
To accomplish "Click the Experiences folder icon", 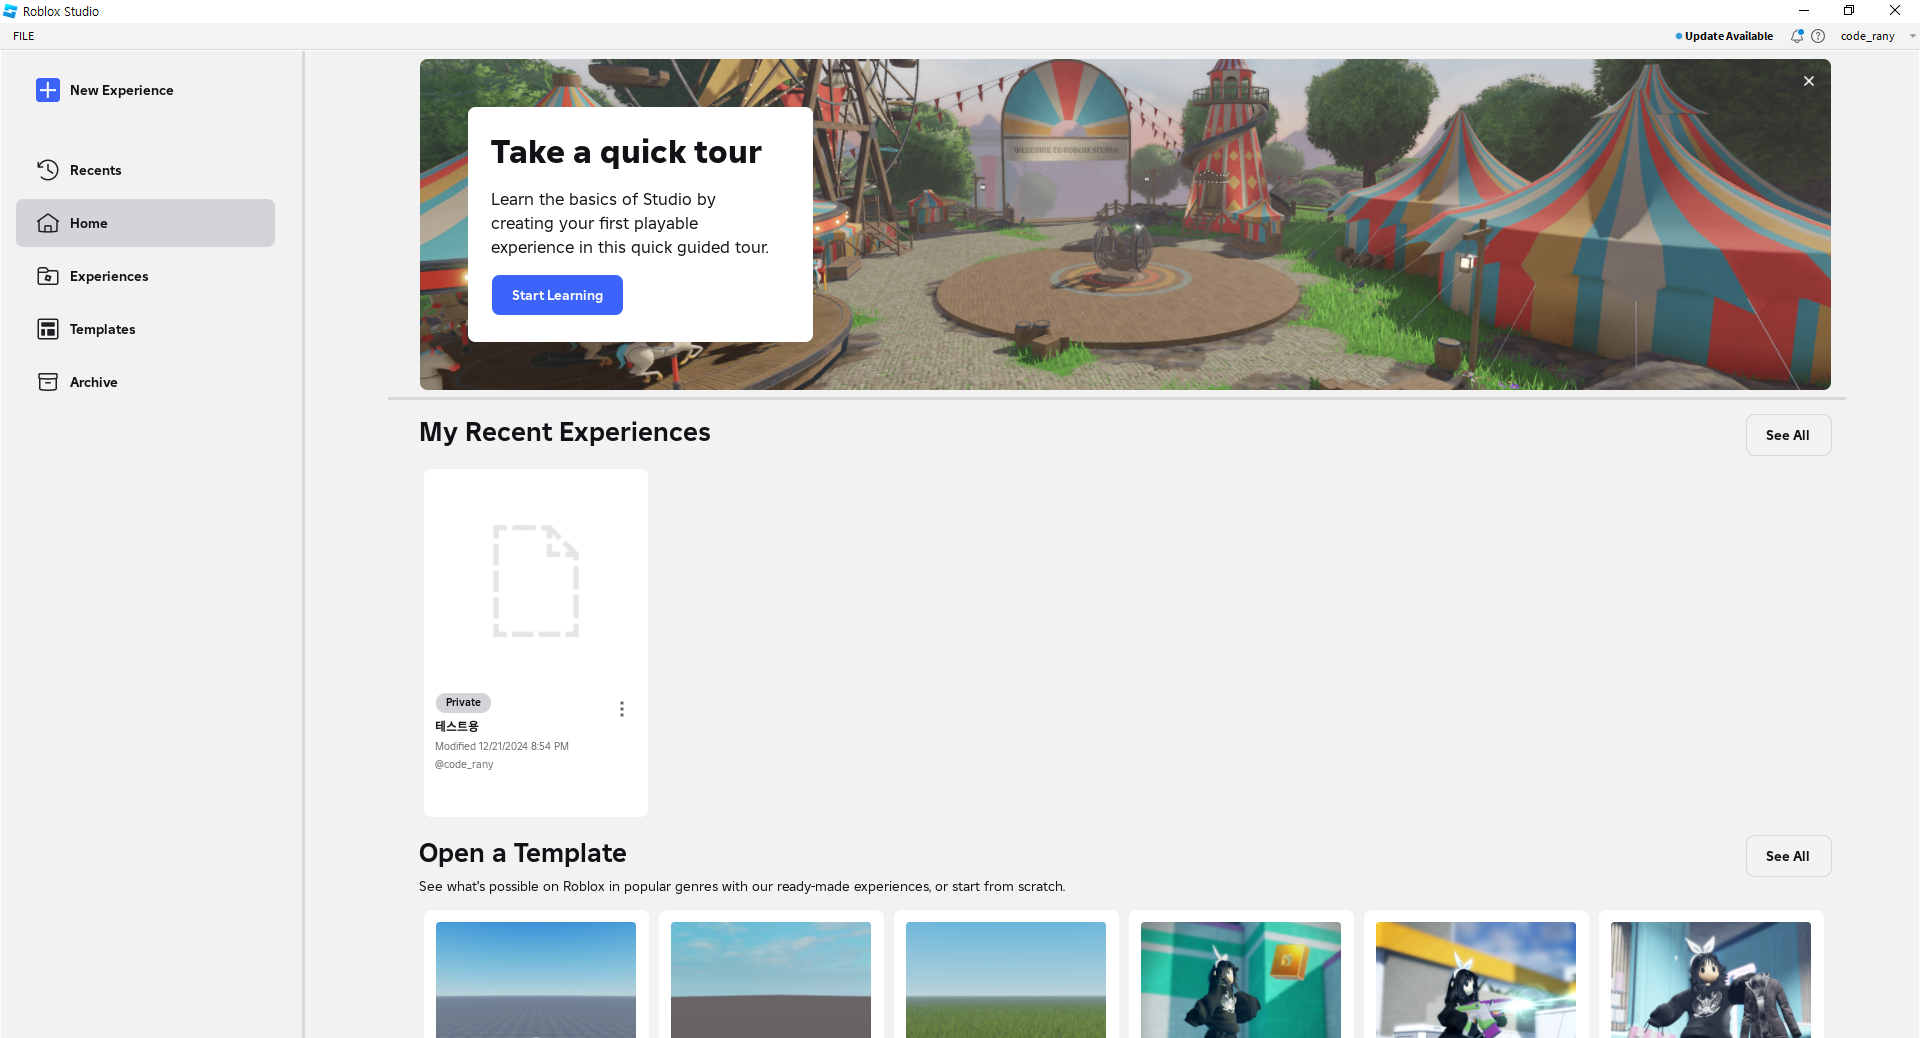I will pos(48,276).
